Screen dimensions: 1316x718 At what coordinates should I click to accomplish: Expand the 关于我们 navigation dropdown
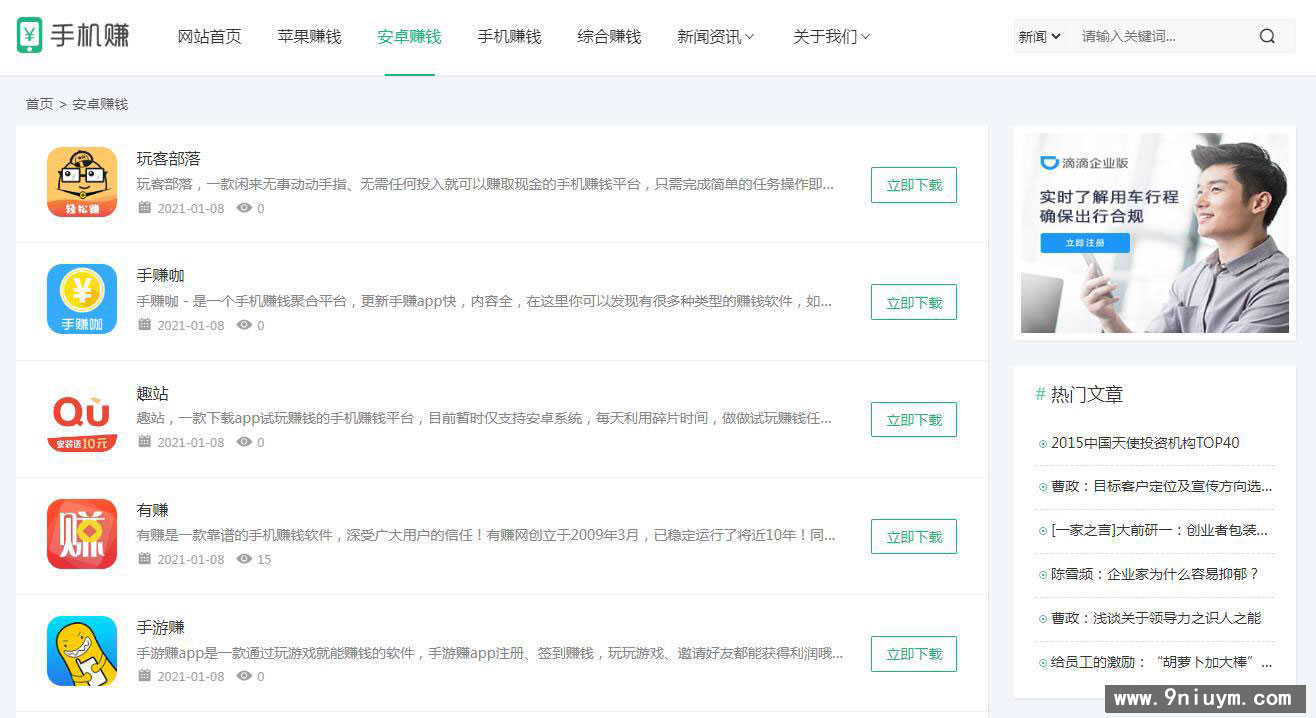coord(830,35)
